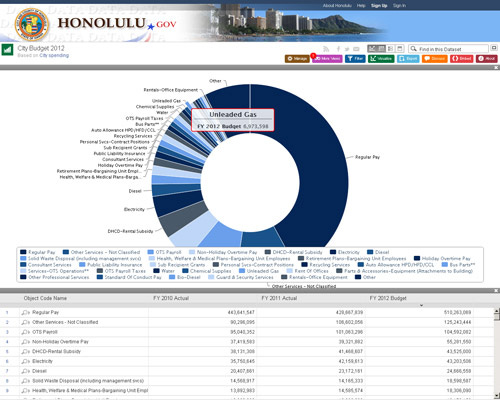The width and height of the screenshot is (500, 400).
Task: Click the Object Code Name column header
Action: coord(45,298)
